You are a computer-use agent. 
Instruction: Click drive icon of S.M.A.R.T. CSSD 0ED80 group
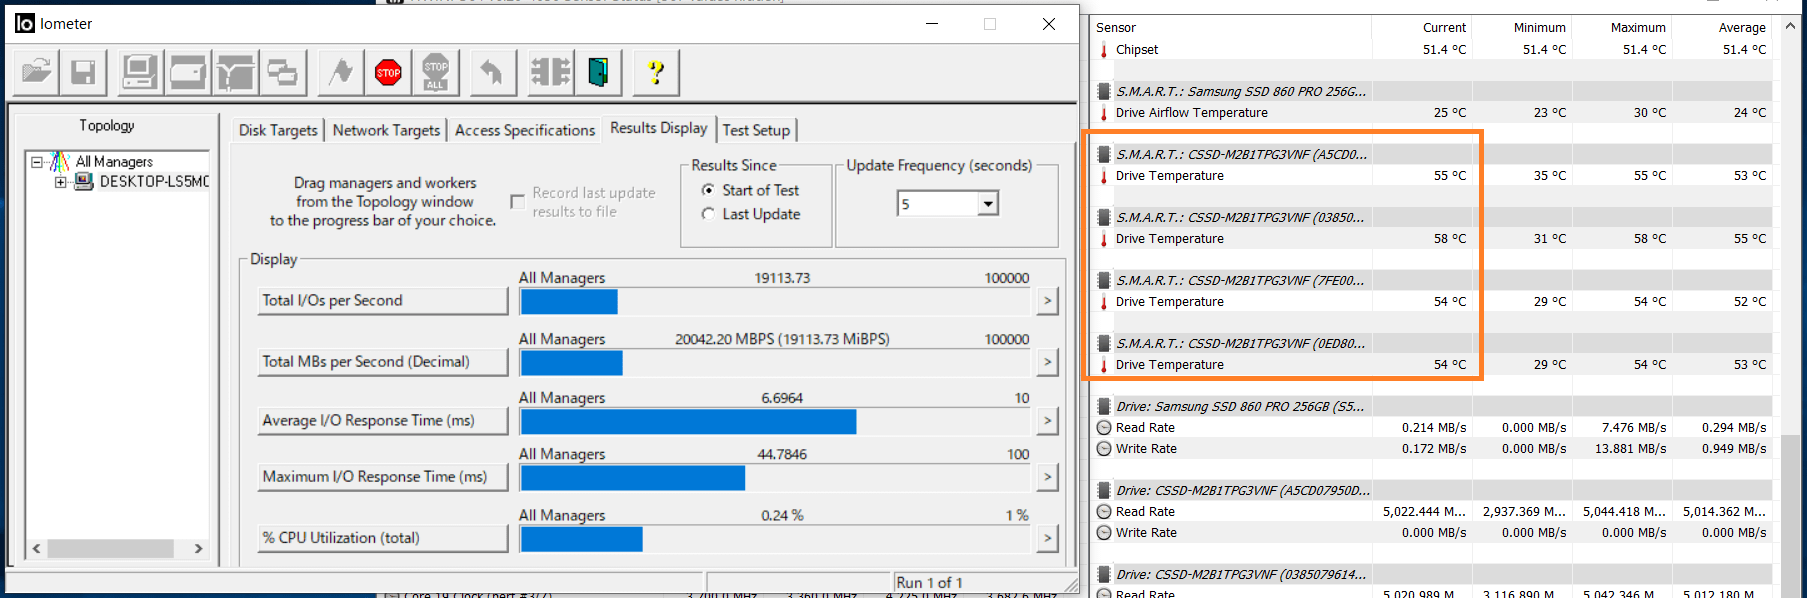coord(1104,343)
